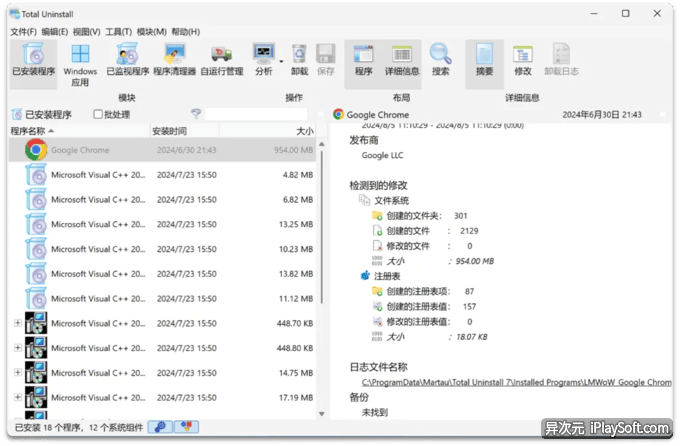Click the 卸载 toolbar icon

tap(299, 60)
